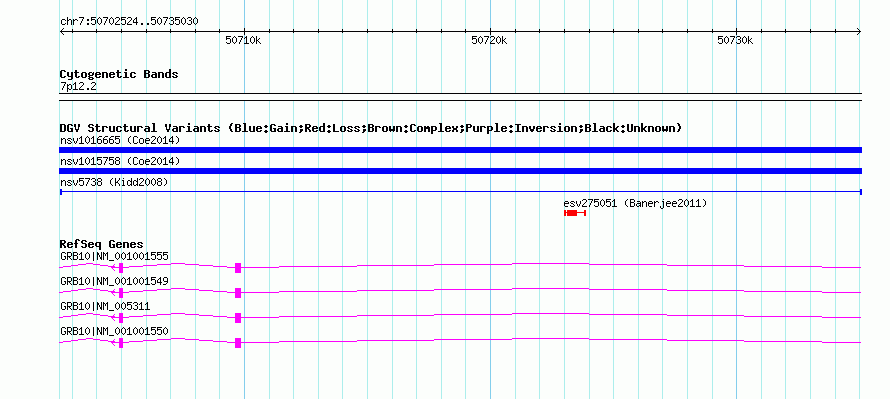Click the blue gain bar for nsv1015758
This screenshot has height=399, width=890.
[x=460, y=171]
